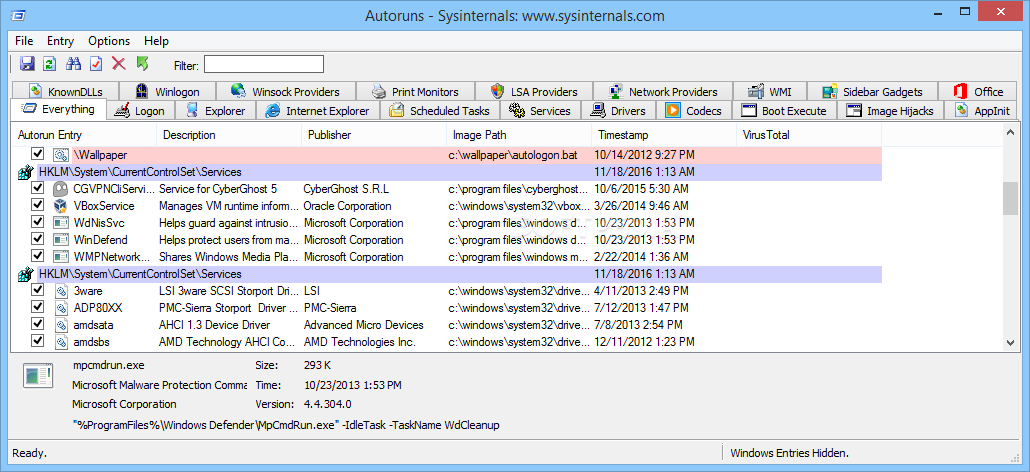This screenshot has height=472, width=1030.
Task: Click the VBoxService cube icon
Action: coord(60,206)
